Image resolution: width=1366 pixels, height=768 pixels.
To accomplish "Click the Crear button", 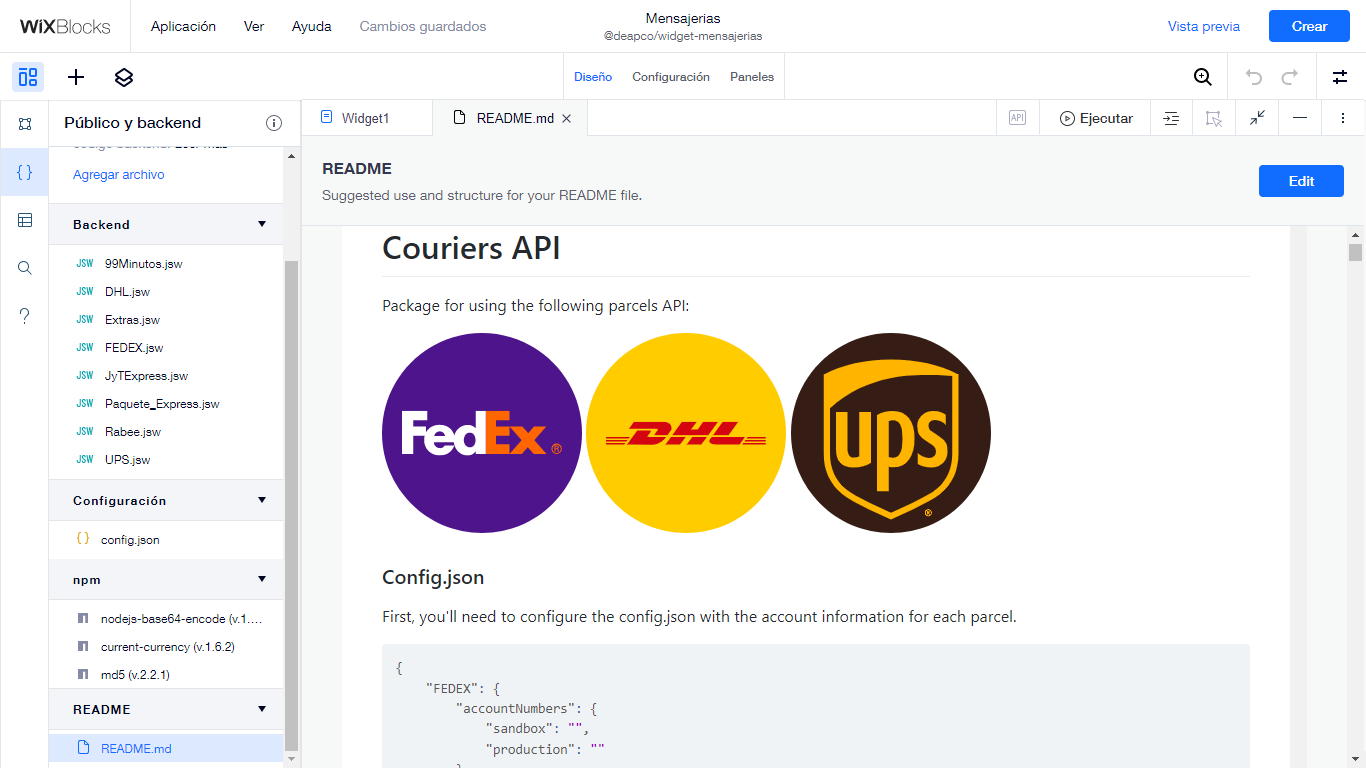I will pyautogui.click(x=1309, y=26).
